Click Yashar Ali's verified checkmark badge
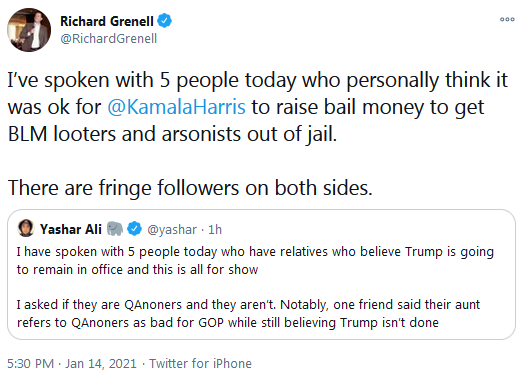Viewport: 528px width, 384px height. [134, 229]
